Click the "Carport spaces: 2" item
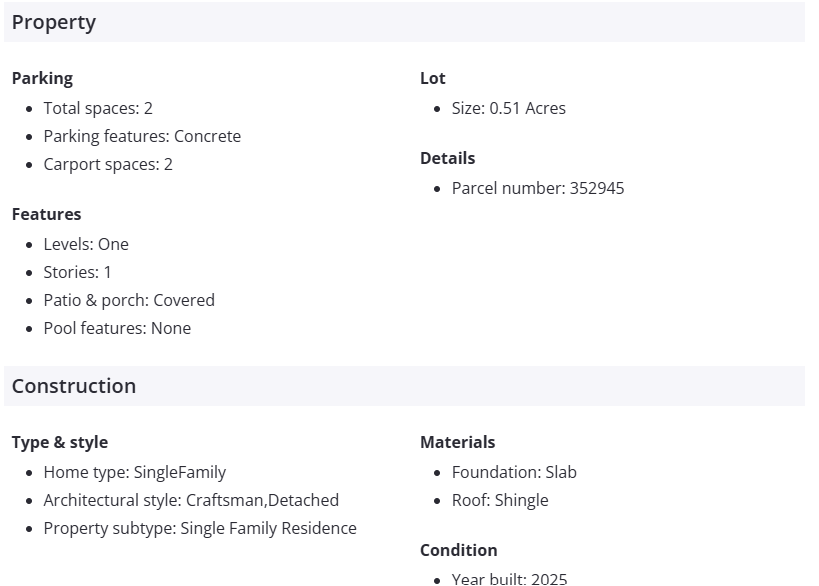Viewport: 819px width, 586px height. pyautogui.click(x=108, y=164)
